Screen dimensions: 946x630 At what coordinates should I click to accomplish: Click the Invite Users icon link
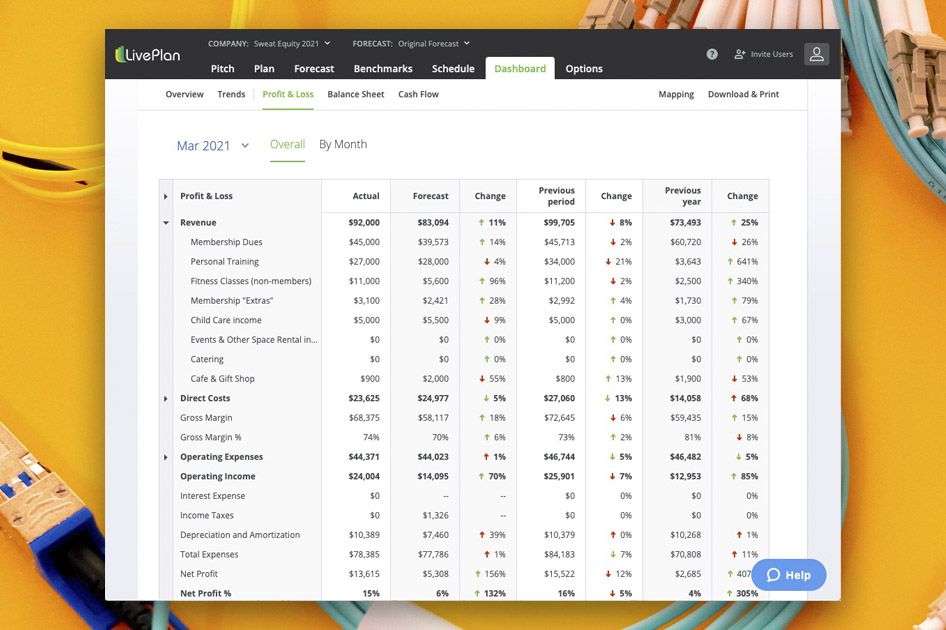[763, 54]
